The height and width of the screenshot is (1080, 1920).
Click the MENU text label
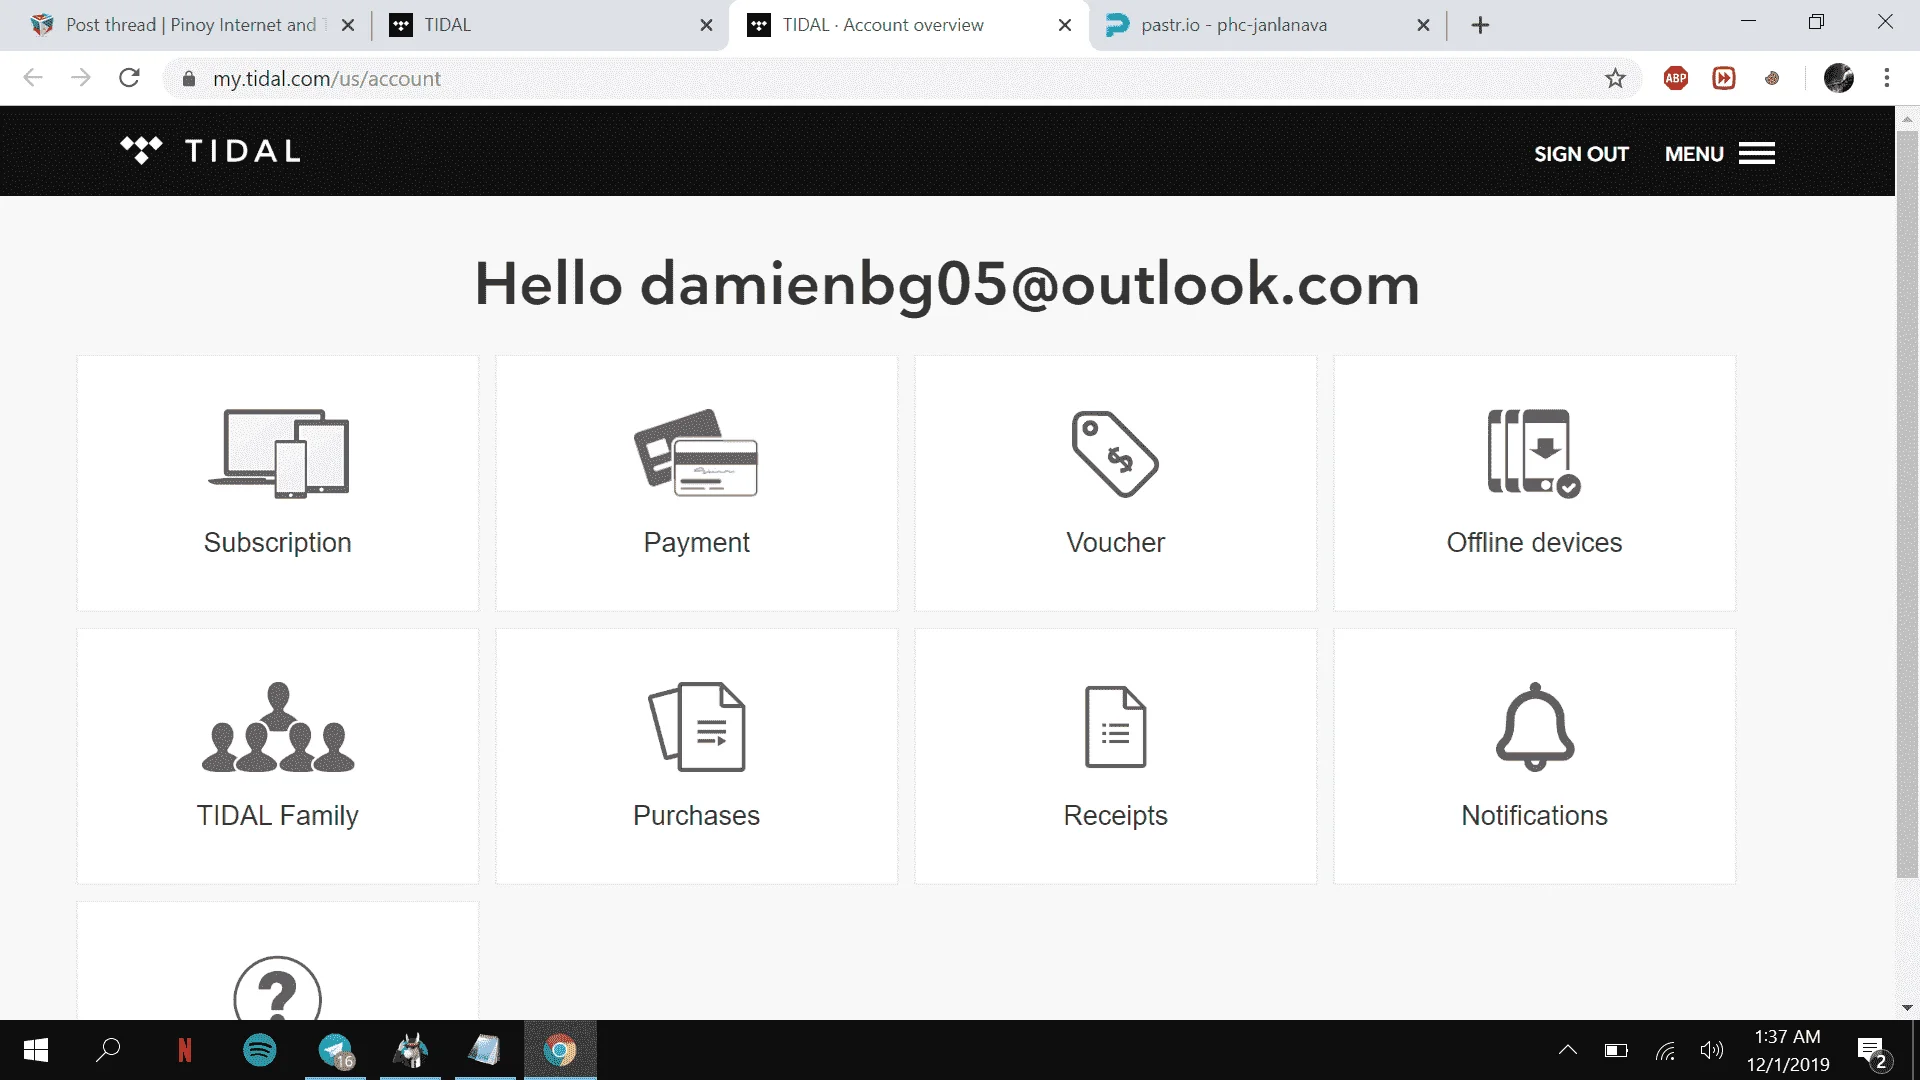[x=1694, y=154]
